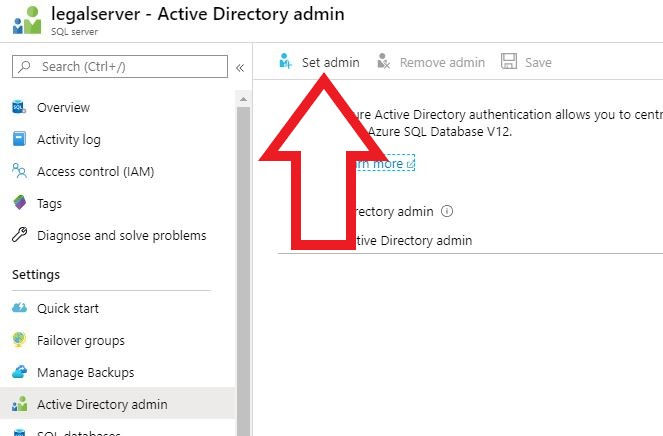663x436 pixels.
Task: Open the Tags menu item
Action: click(x=118, y=203)
